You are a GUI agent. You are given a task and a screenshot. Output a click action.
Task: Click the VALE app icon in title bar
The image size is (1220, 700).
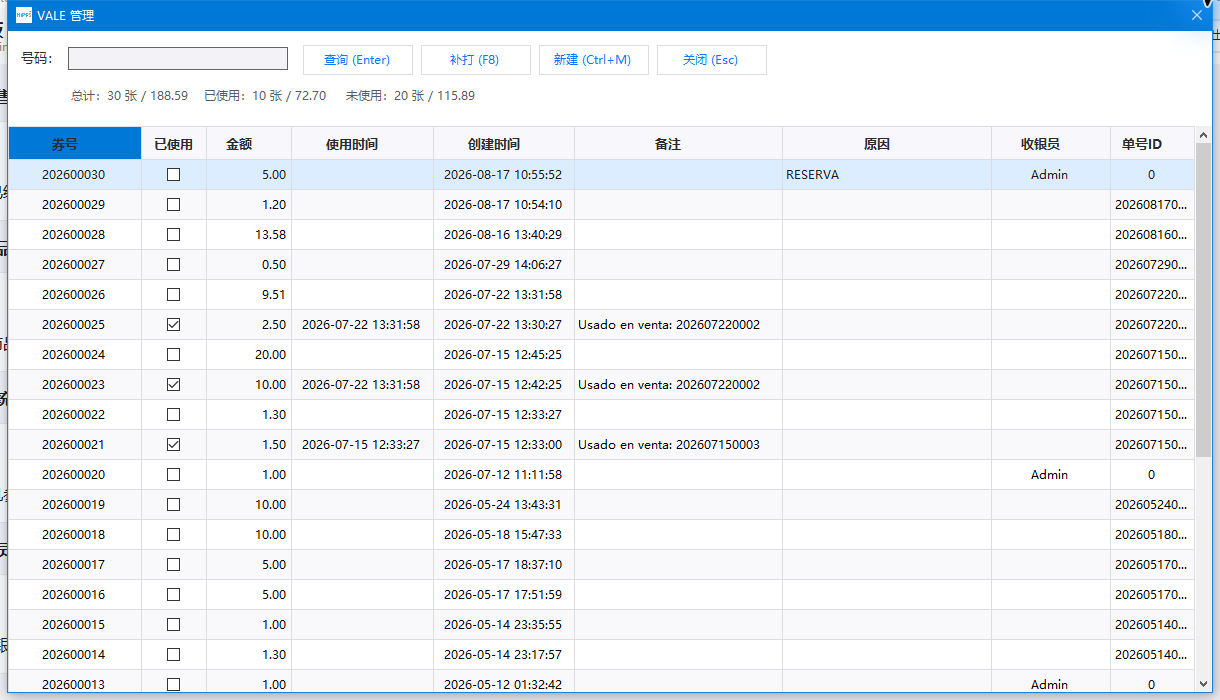pyautogui.click(x=24, y=15)
